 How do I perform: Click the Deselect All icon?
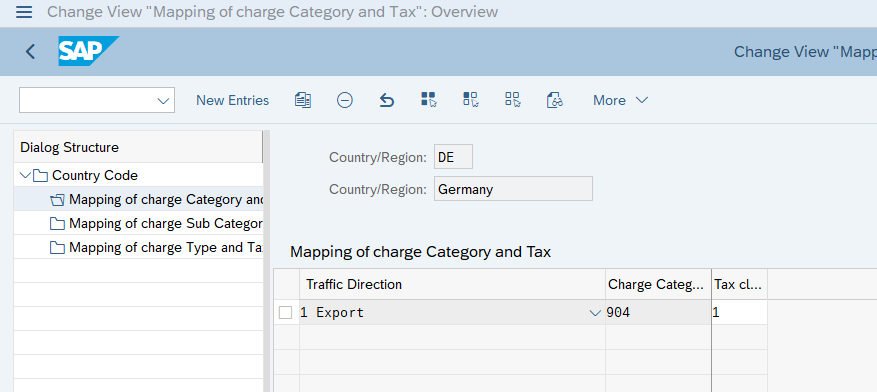point(512,100)
